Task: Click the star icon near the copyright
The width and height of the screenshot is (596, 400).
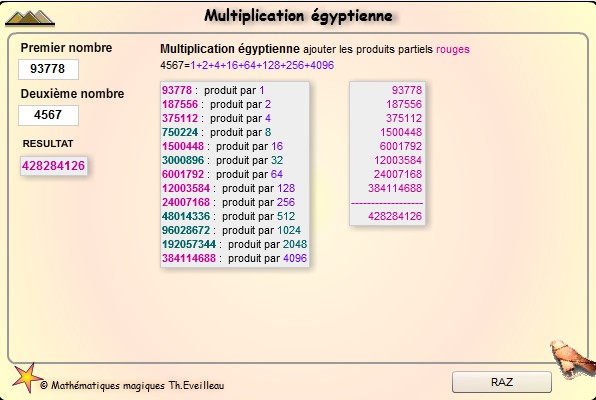Action: tap(27, 377)
